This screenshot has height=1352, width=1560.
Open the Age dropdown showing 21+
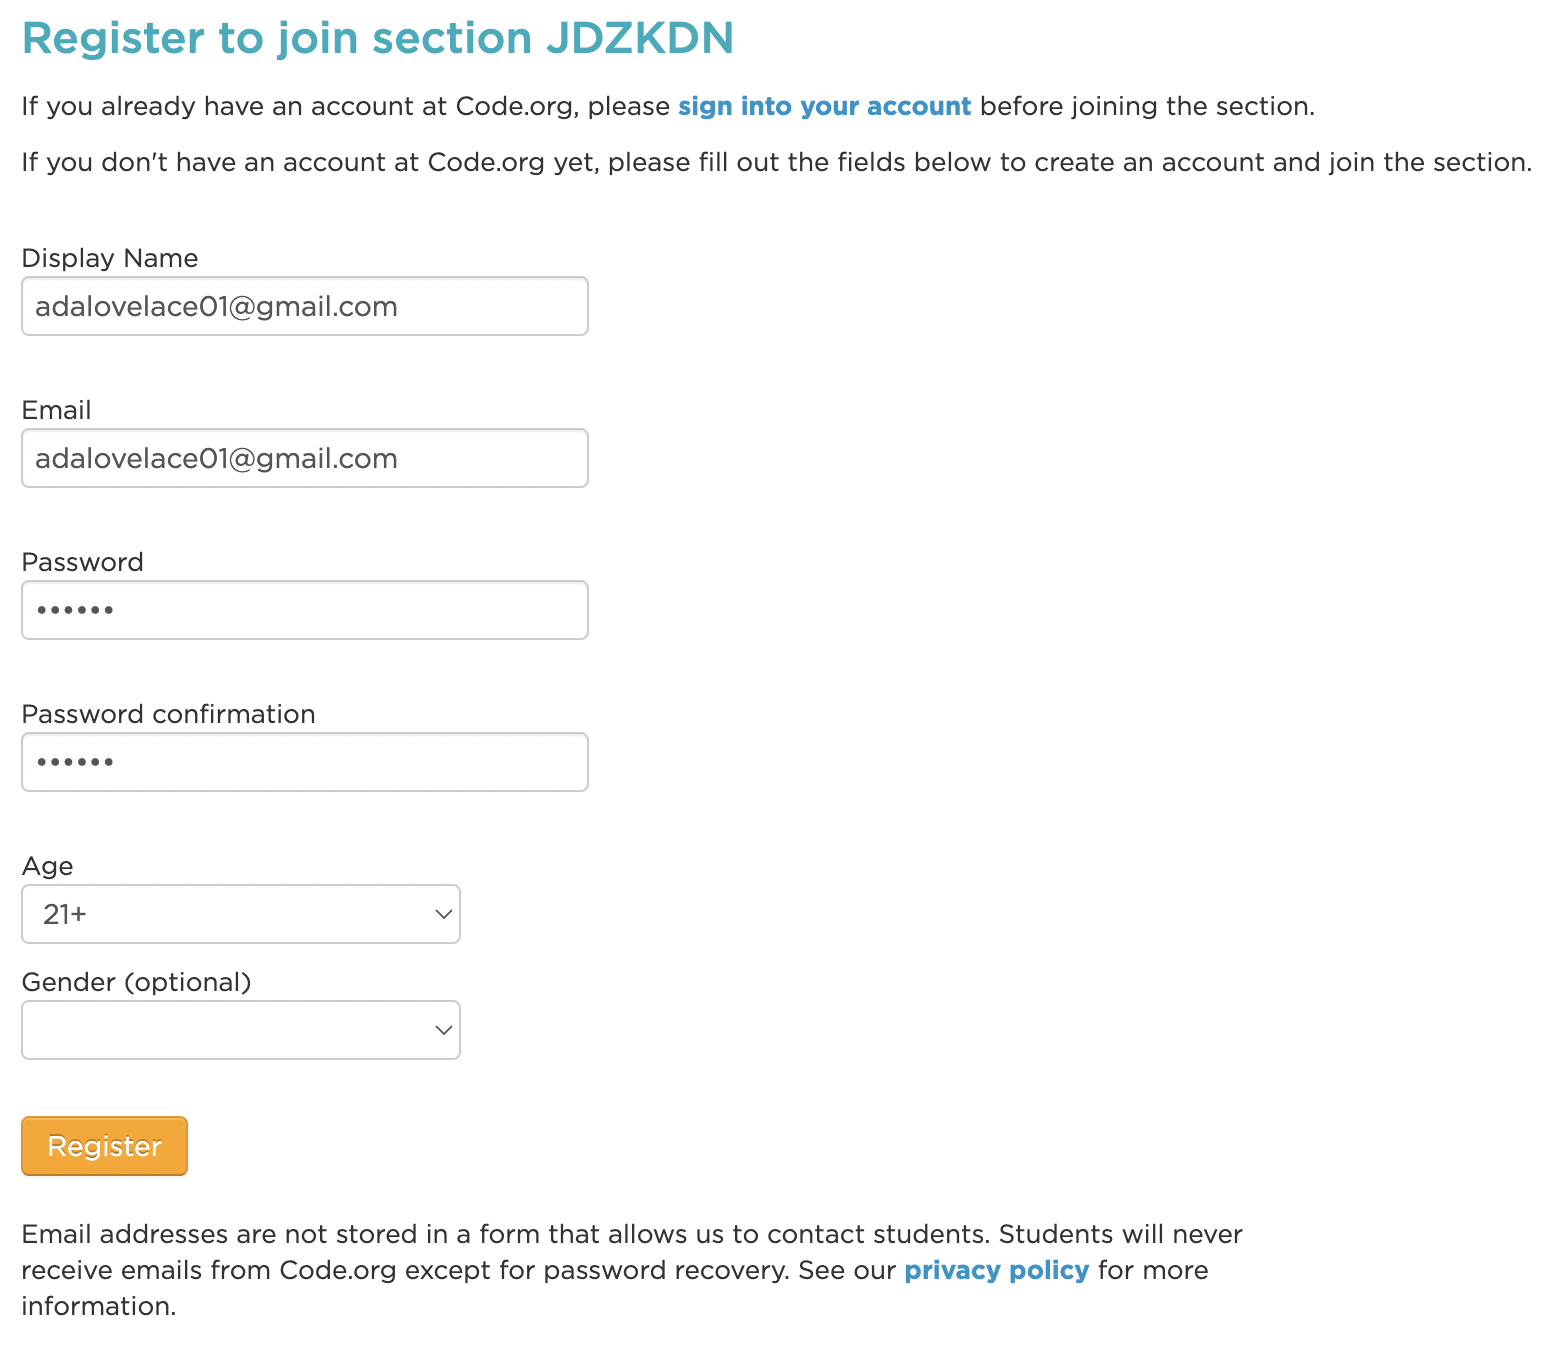pos(240,914)
